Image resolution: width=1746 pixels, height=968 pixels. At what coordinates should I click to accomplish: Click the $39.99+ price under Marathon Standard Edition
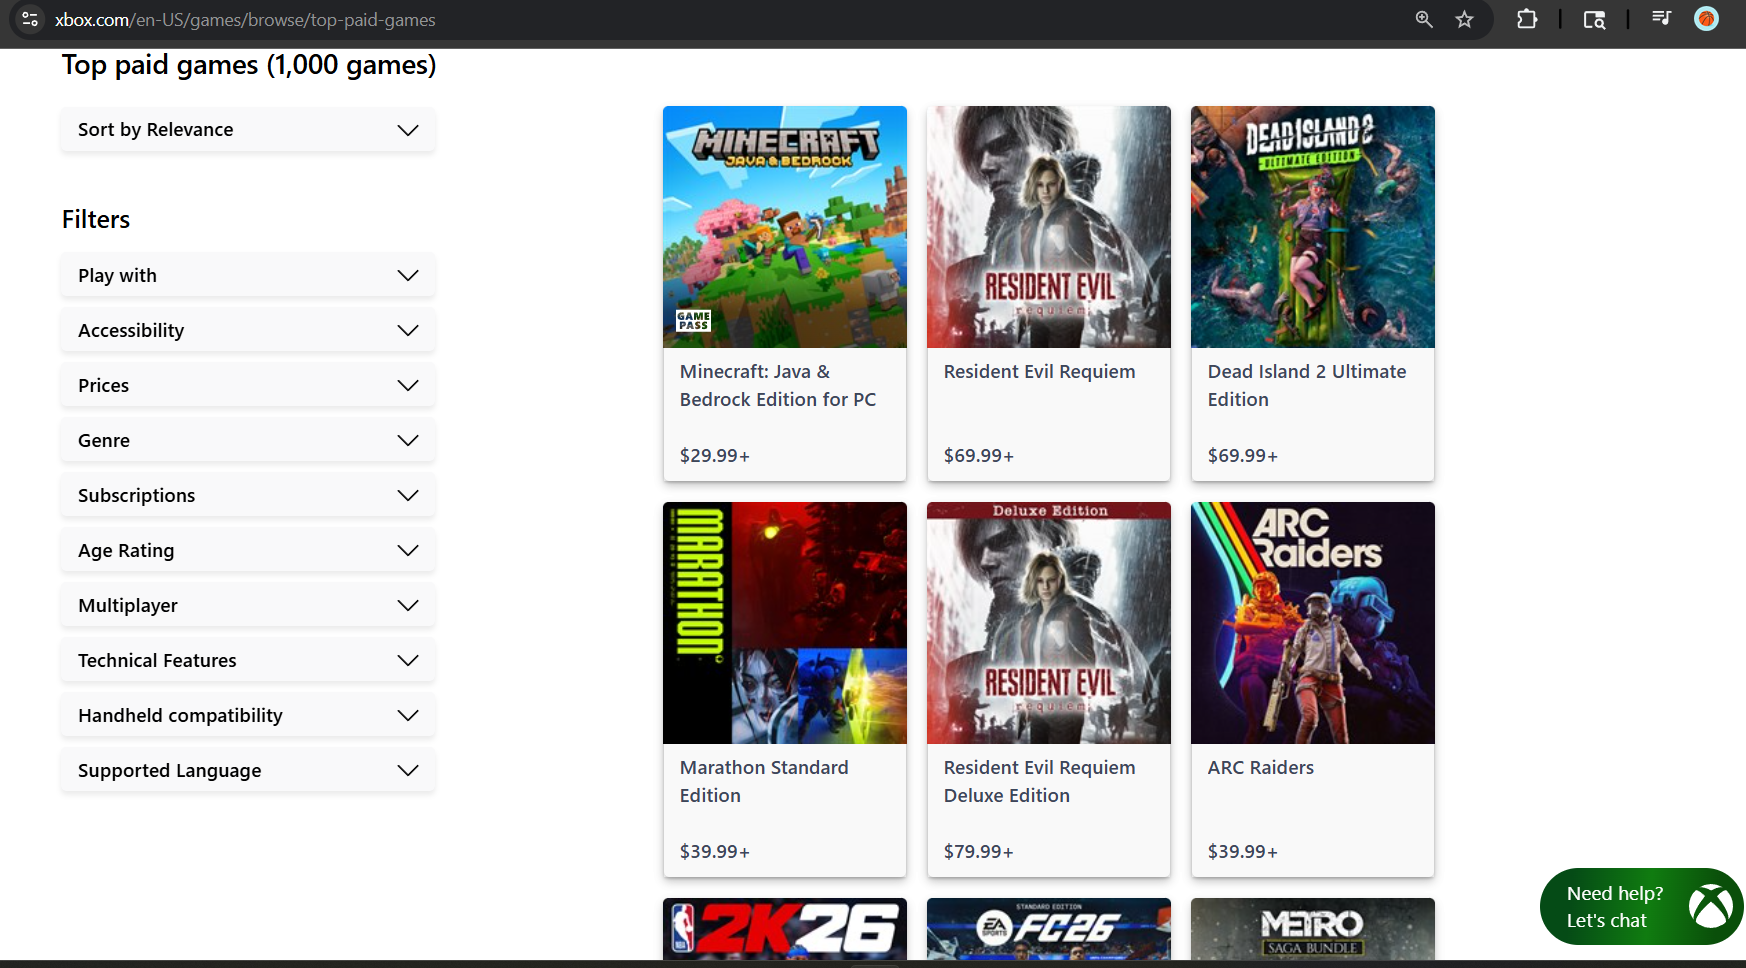pos(715,852)
